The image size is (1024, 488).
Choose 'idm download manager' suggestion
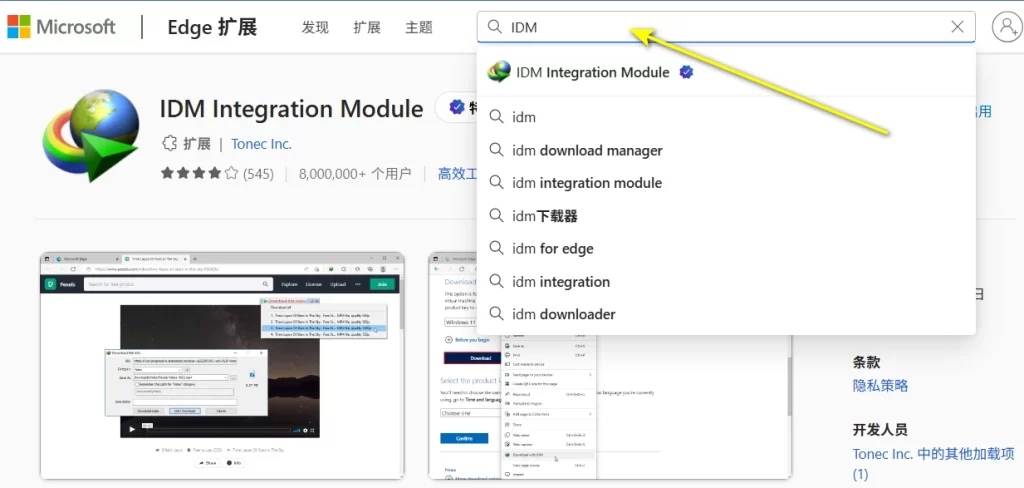(726, 150)
